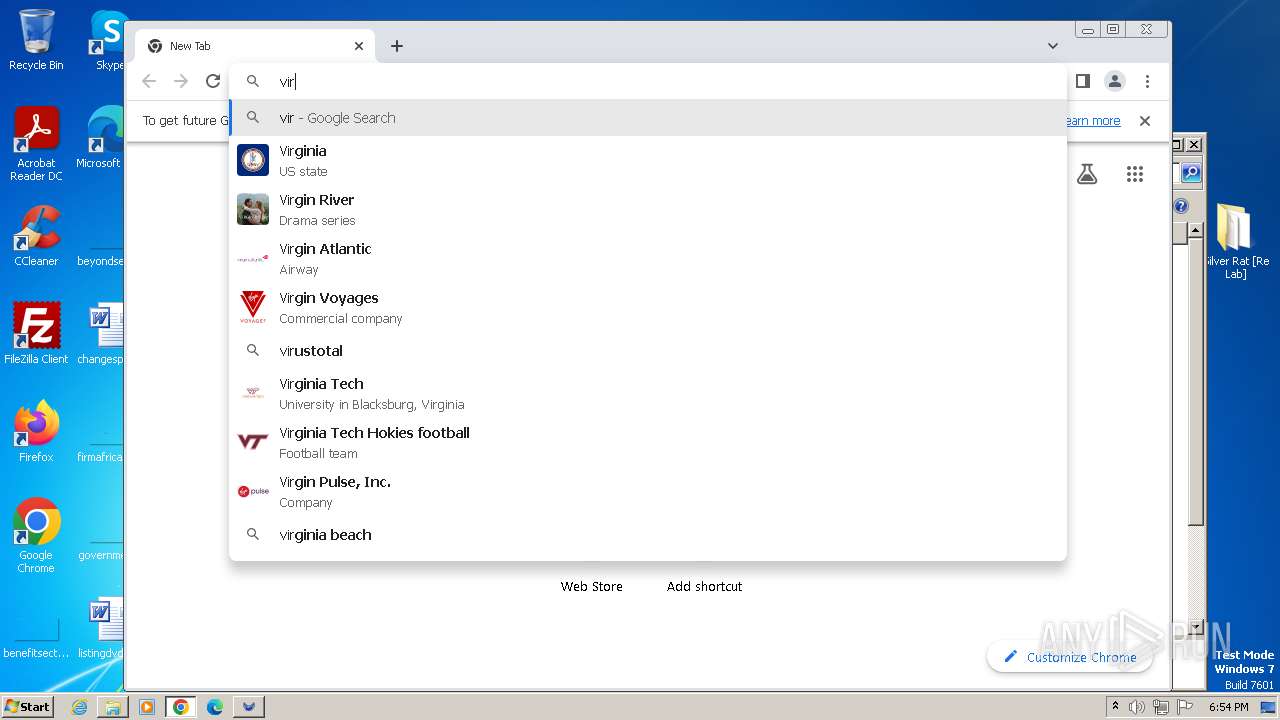This screenshot has width=1280, height=720.
Task: Choose the virustotal search suggestion
Action: click(648, 351)
